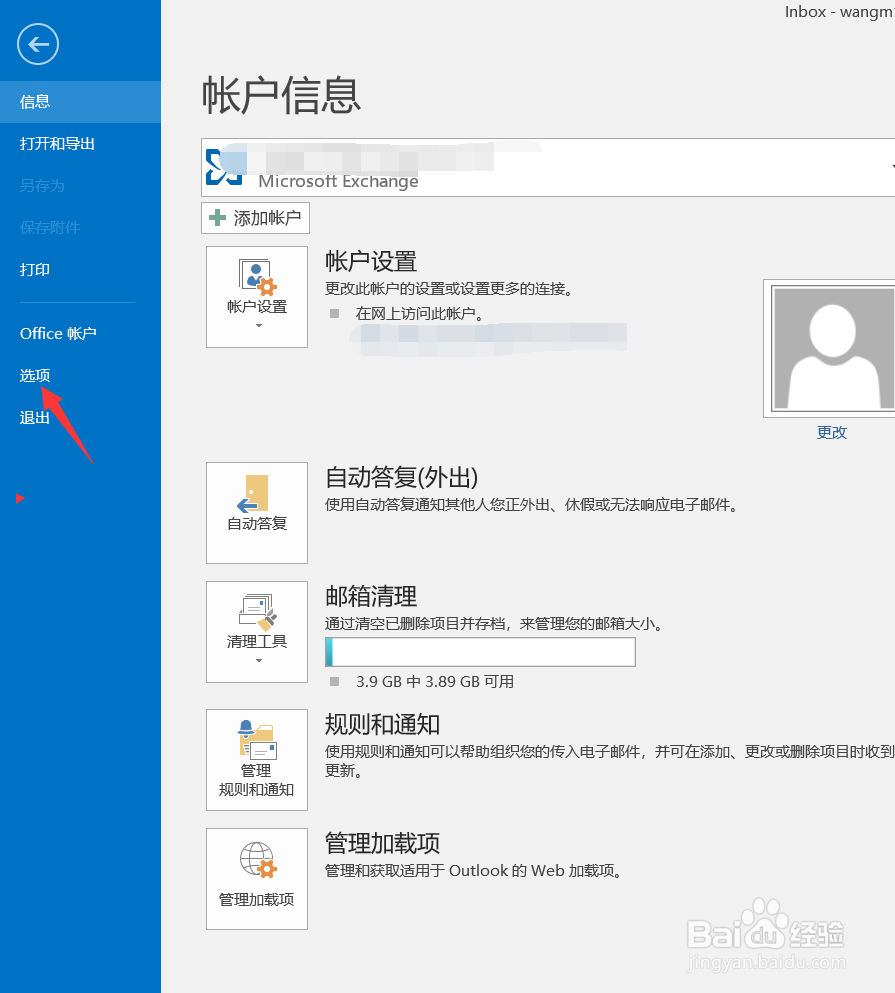Image resolution: width=895 pixels, height=993 pixels.
Task: Click the mailbox storage progress bar
Action: pos(480,651)
